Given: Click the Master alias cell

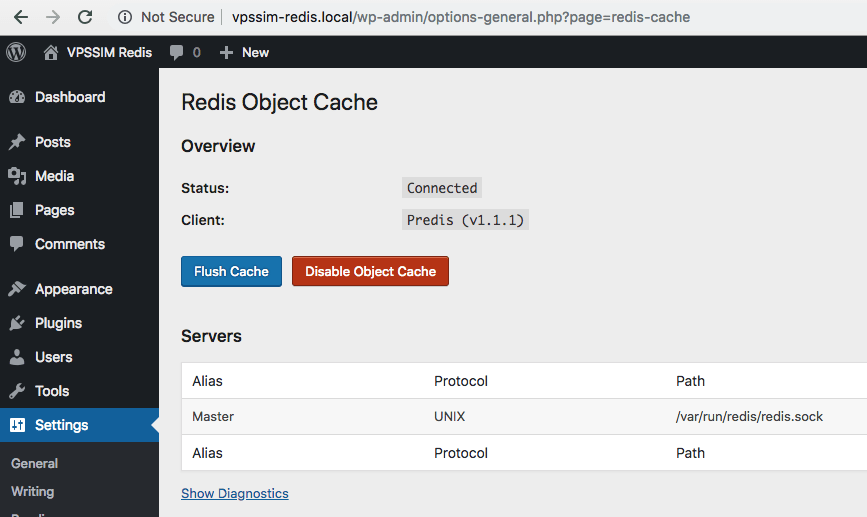Looking at the screenshot, I should (x=213, y=416).
